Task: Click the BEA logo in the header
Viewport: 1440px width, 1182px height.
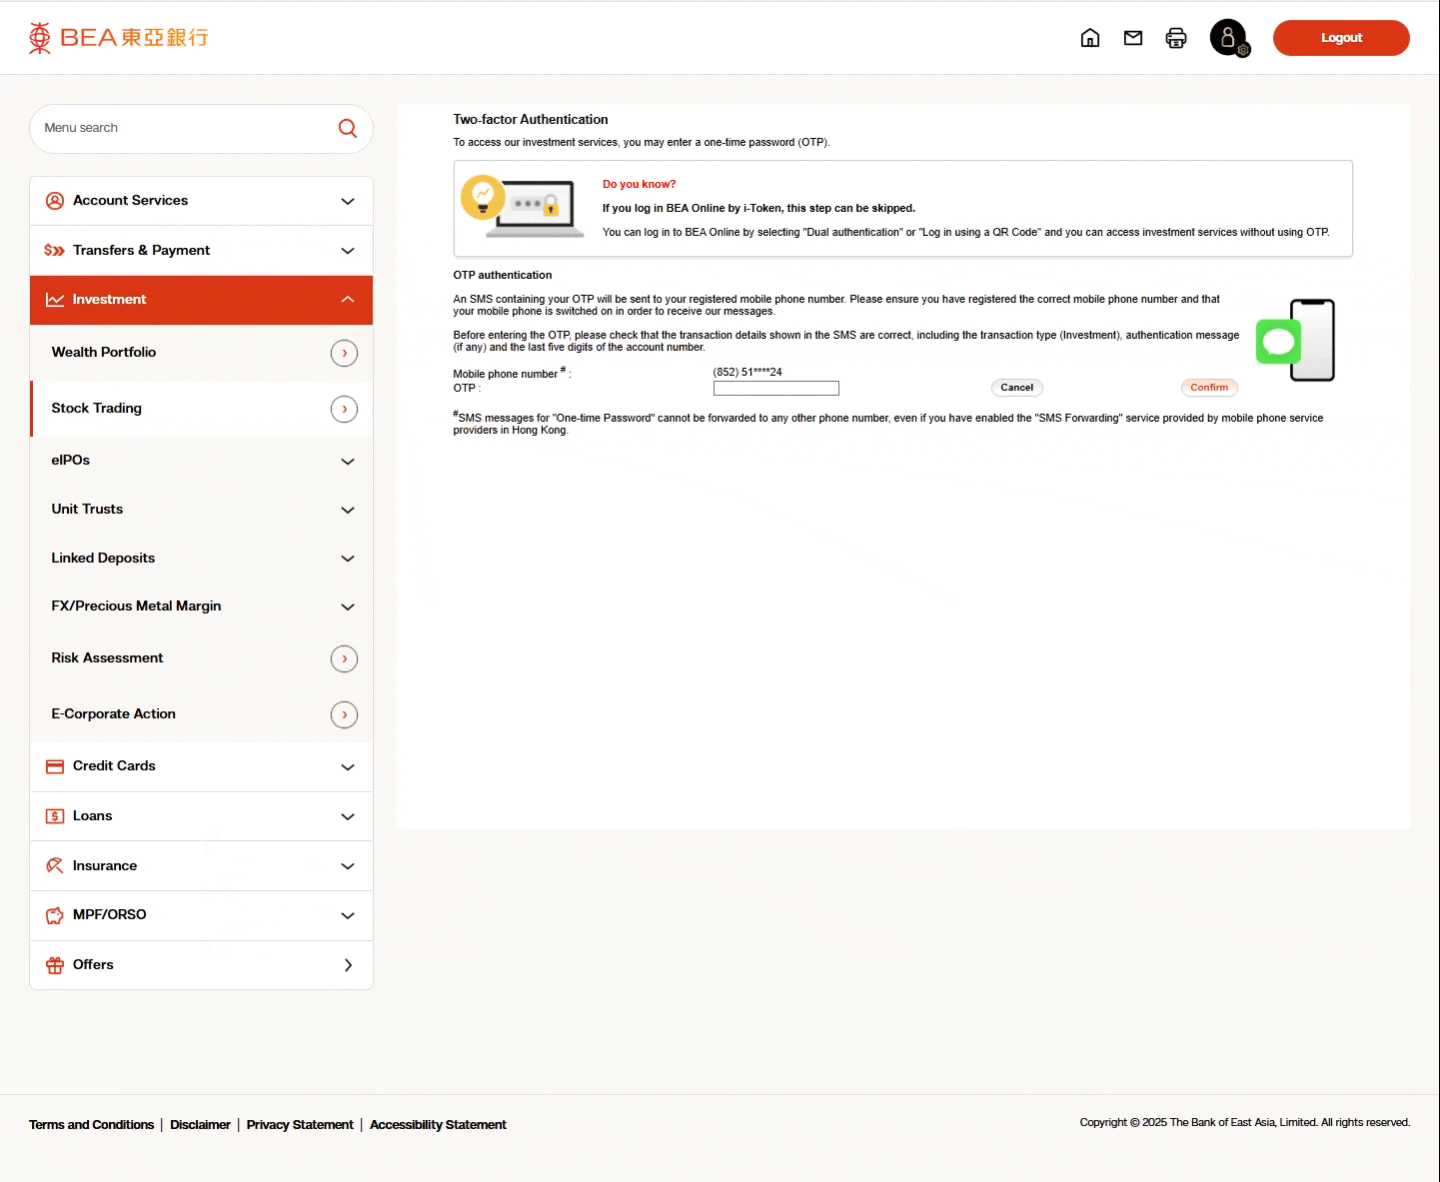Action: pyautogui.click(x=118, y=38)
